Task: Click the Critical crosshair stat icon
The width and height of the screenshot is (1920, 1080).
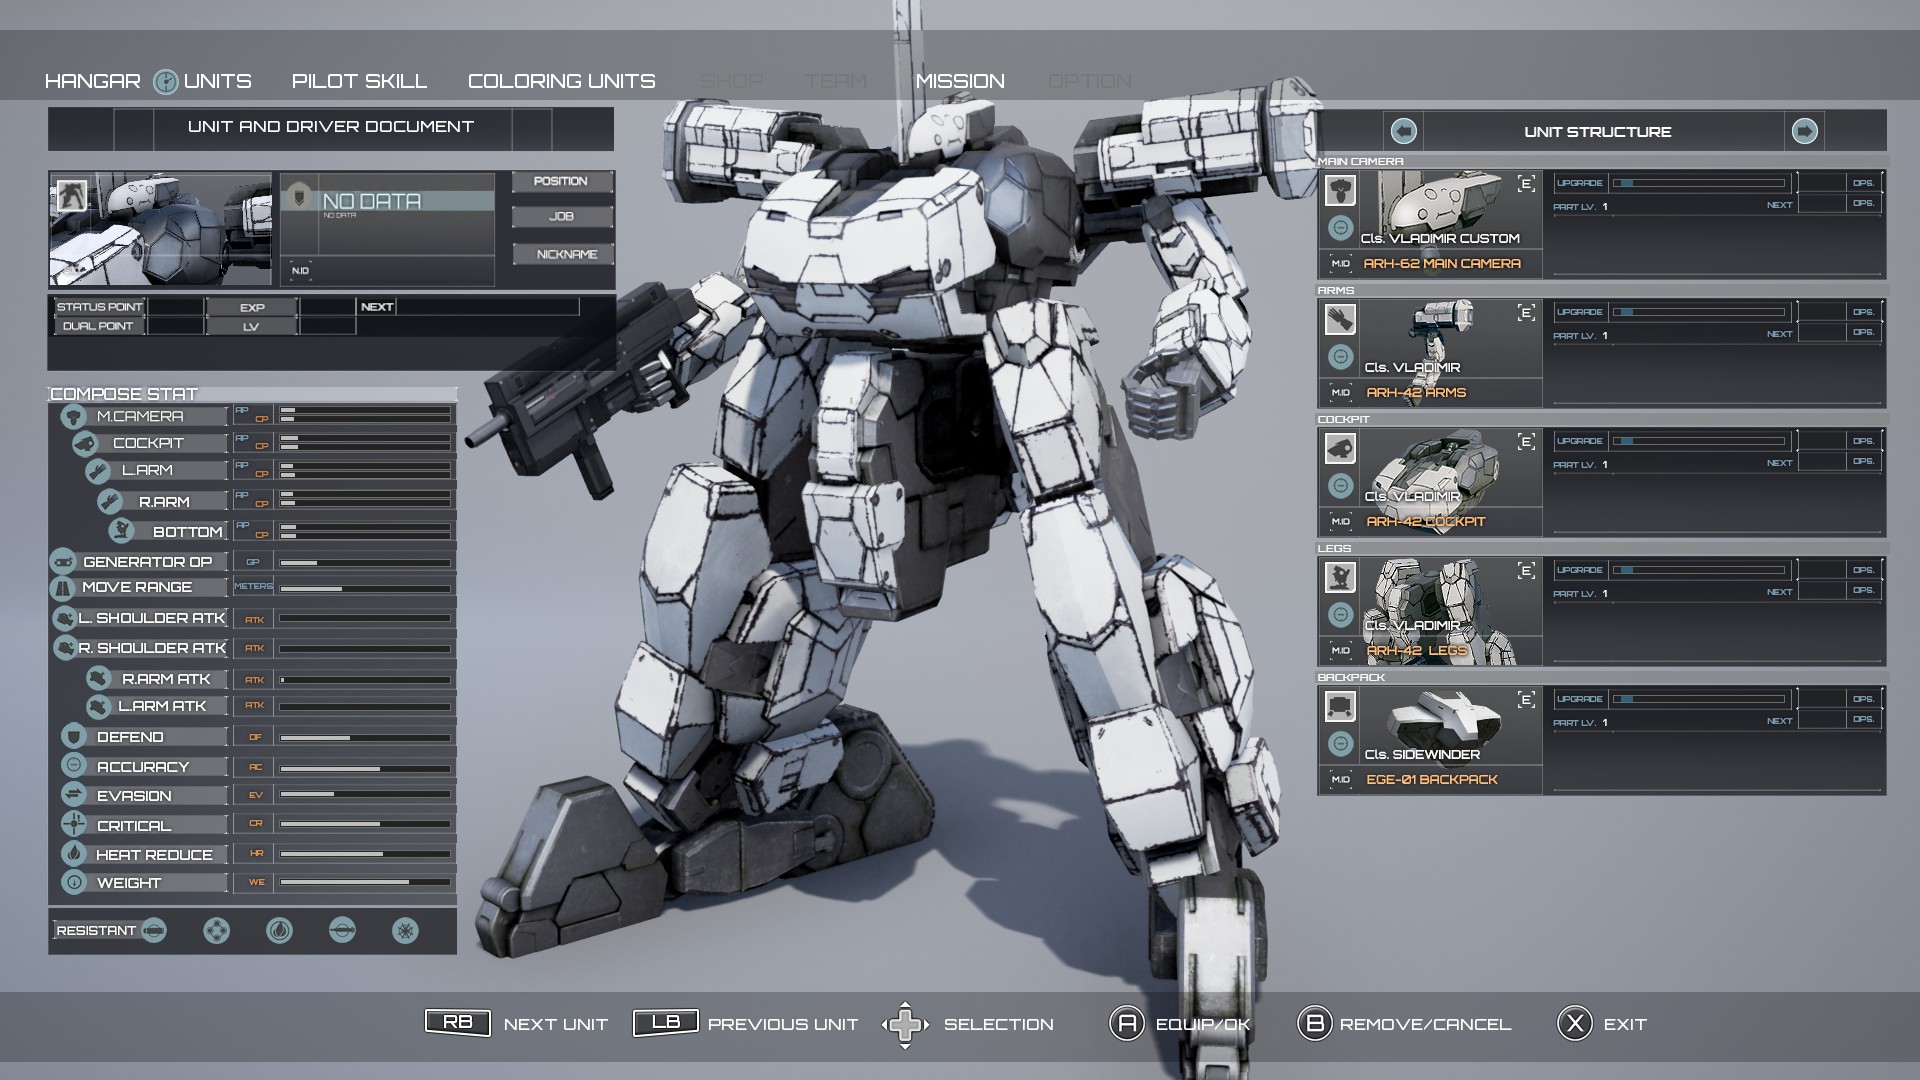Action: [74, 825]
